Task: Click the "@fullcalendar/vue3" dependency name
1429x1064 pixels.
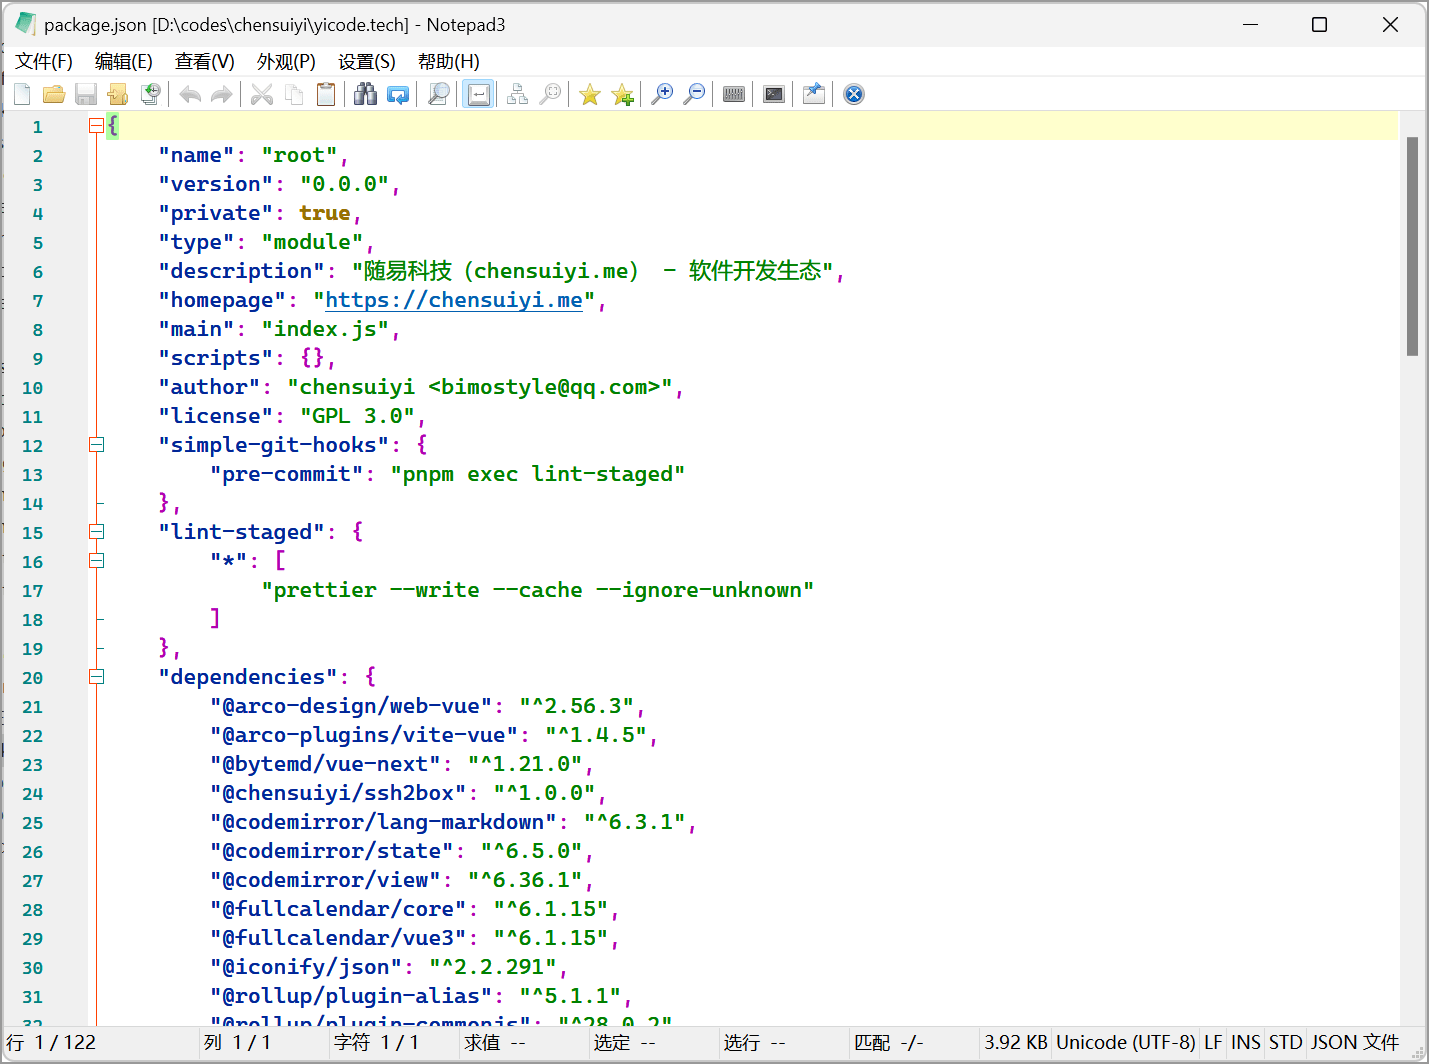Action: pyautogui.click(x=338, y=938)
